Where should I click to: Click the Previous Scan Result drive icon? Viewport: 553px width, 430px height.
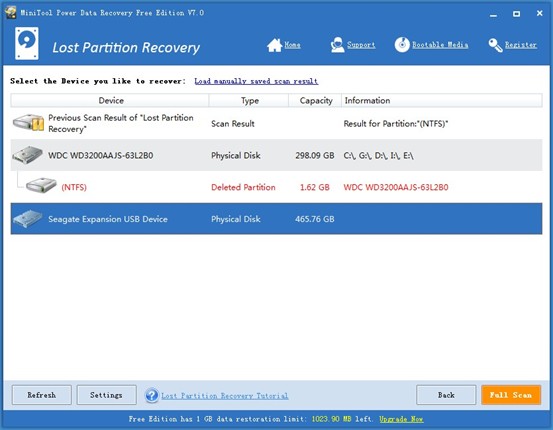tap(28, 123)
